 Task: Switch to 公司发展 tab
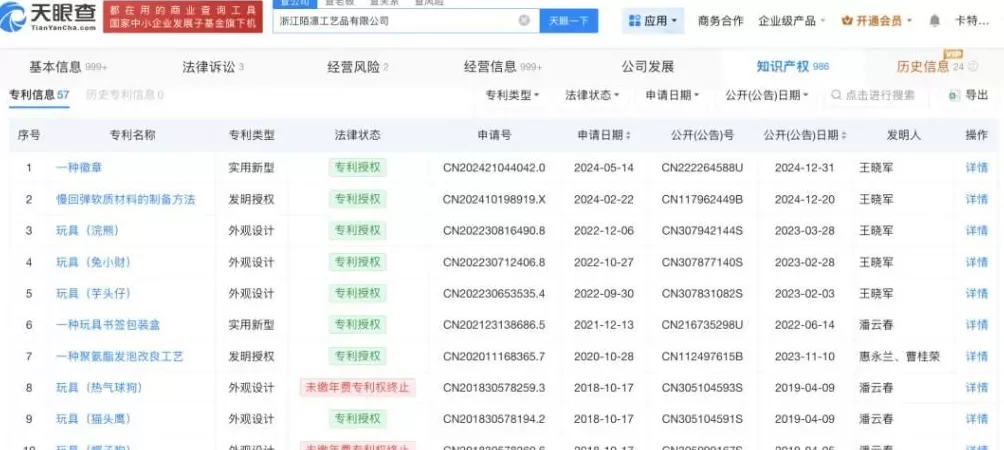pyautogui.click(x=648, y=67)
